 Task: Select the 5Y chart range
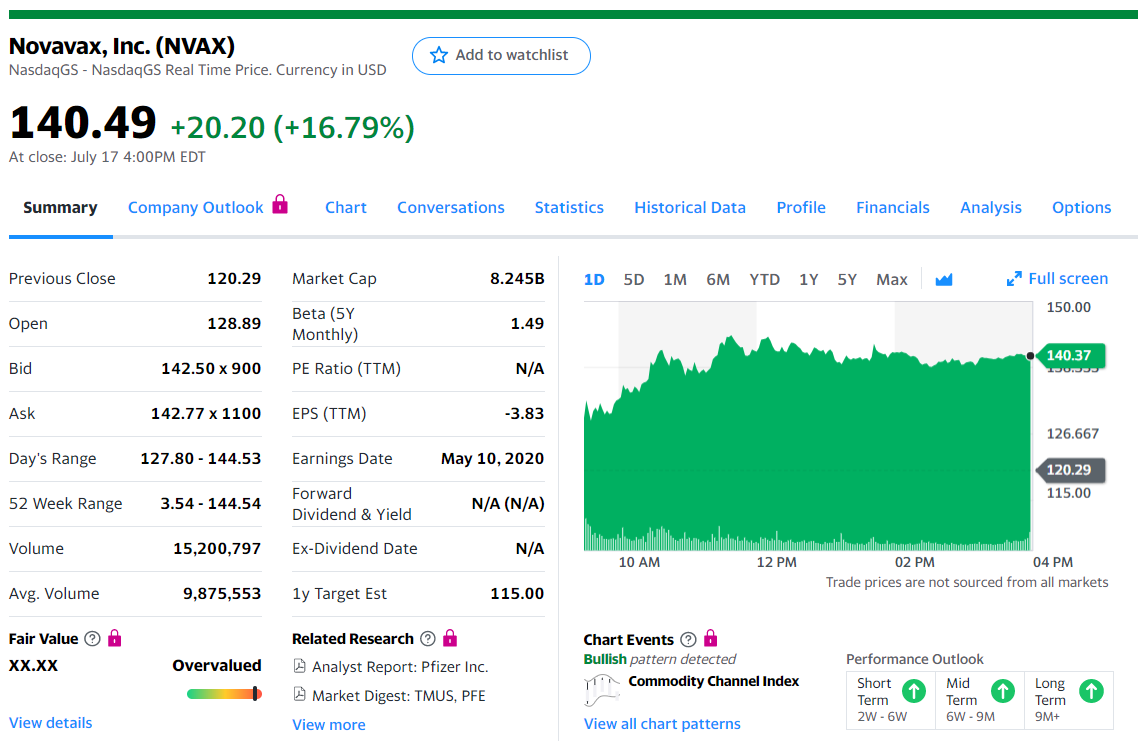coord(847,279)
